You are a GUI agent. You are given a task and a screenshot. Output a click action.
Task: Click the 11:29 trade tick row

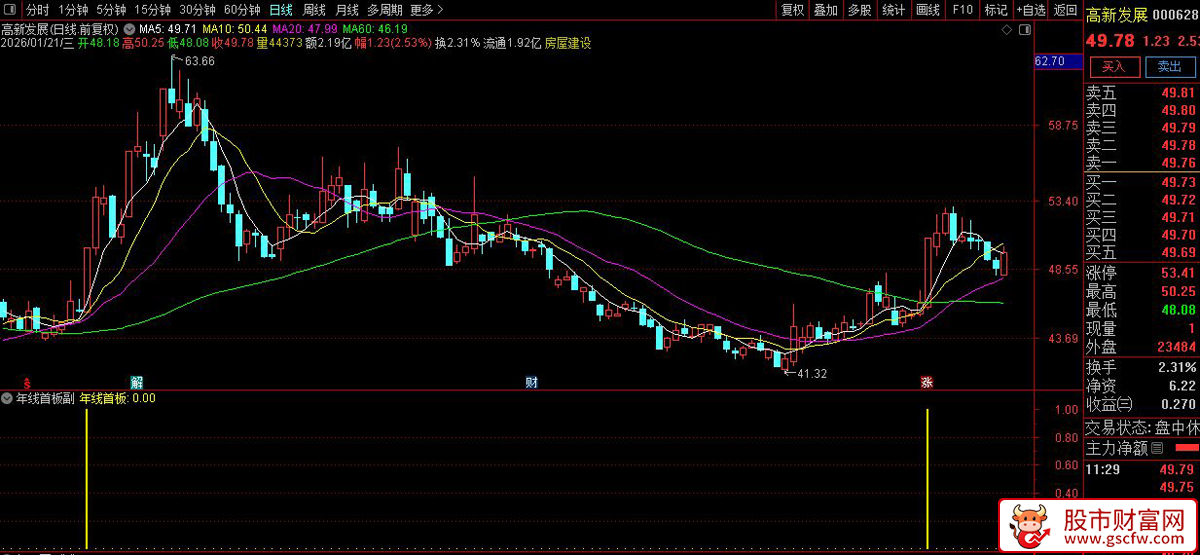coord(1142,468)
